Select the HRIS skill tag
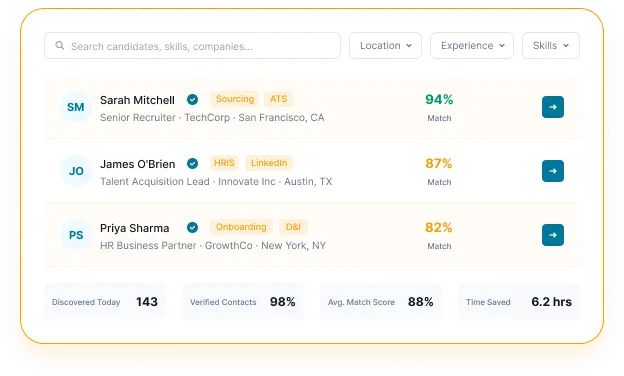 click(x=224, y=163)
